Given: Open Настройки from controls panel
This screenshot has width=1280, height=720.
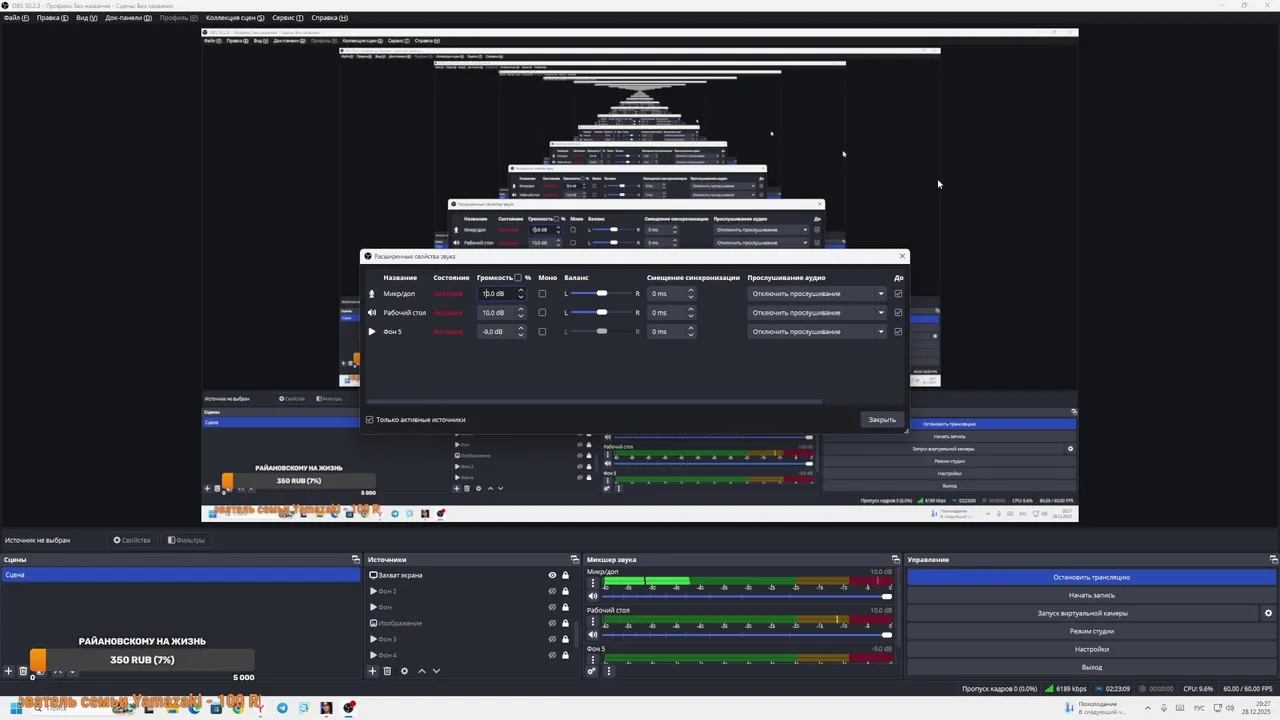Looking at the screenshot, I should click(x=1091, y=649).
